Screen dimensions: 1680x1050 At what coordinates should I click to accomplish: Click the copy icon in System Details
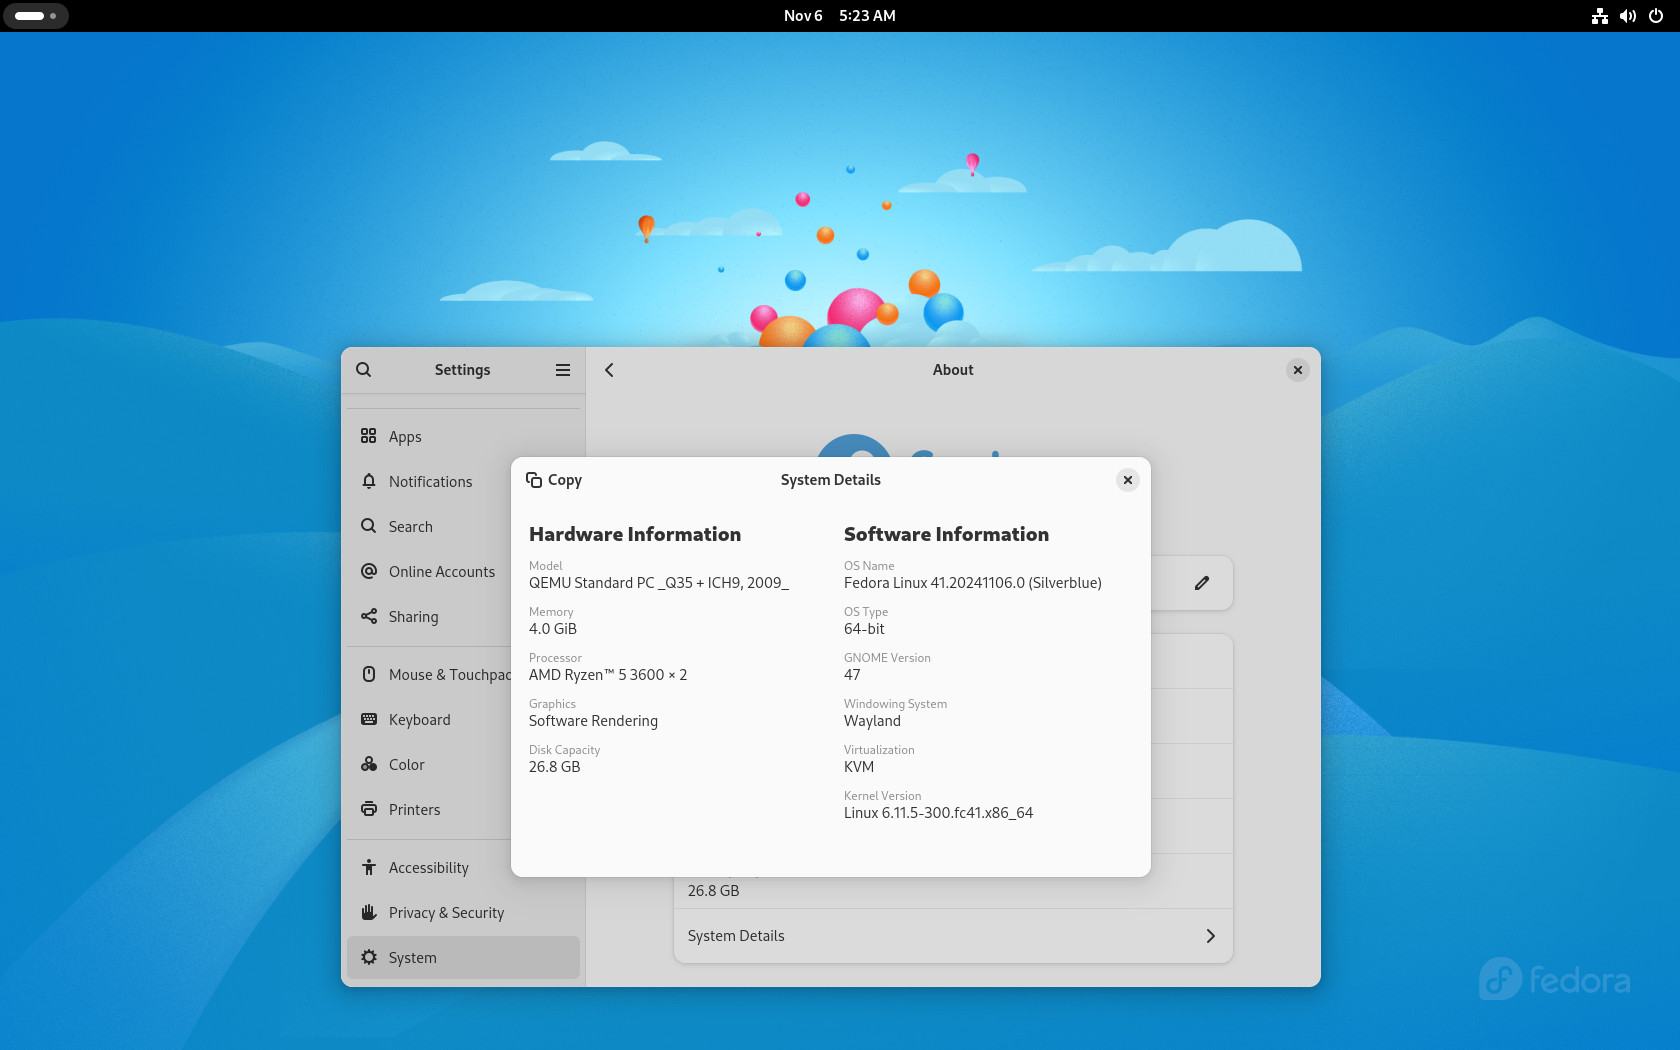click(534, 480)
